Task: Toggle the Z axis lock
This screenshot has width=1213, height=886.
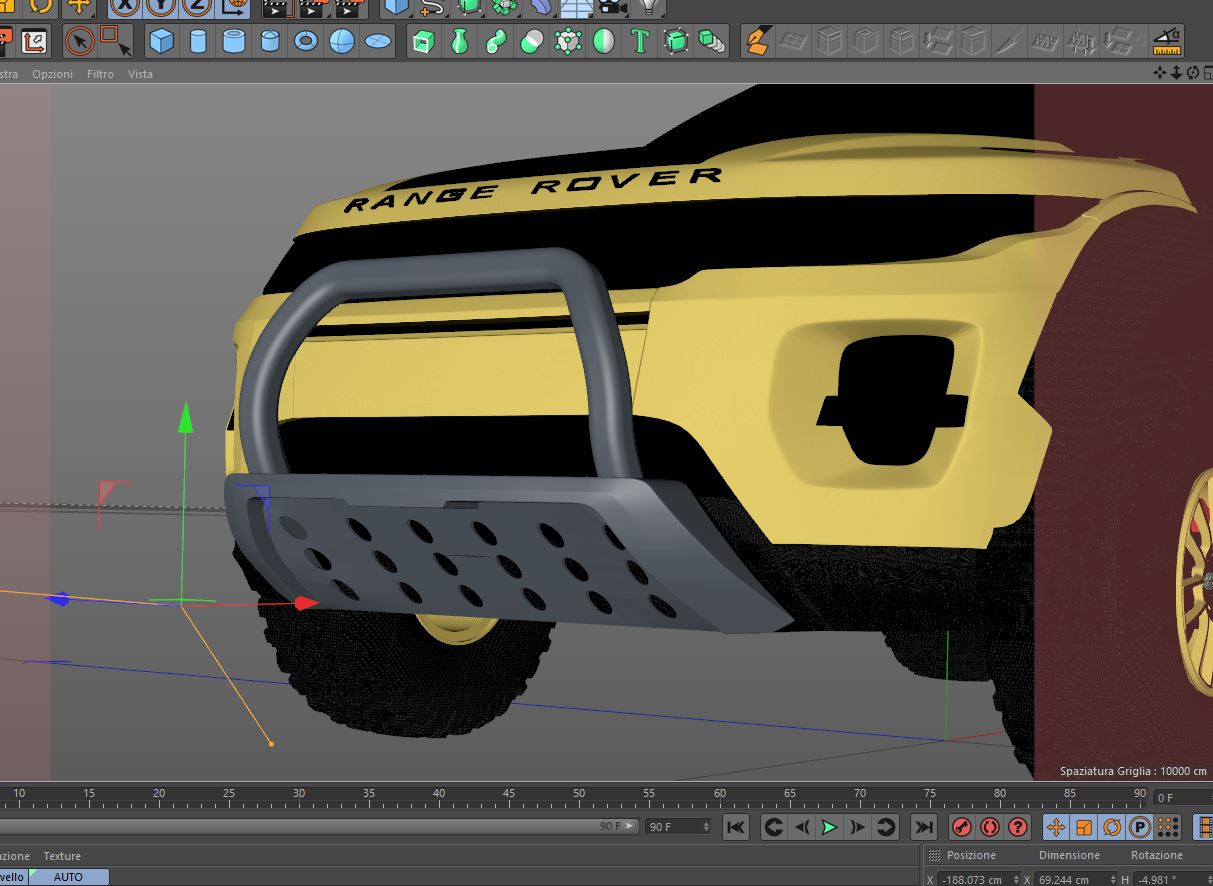Action: click(x=197, y=7)
